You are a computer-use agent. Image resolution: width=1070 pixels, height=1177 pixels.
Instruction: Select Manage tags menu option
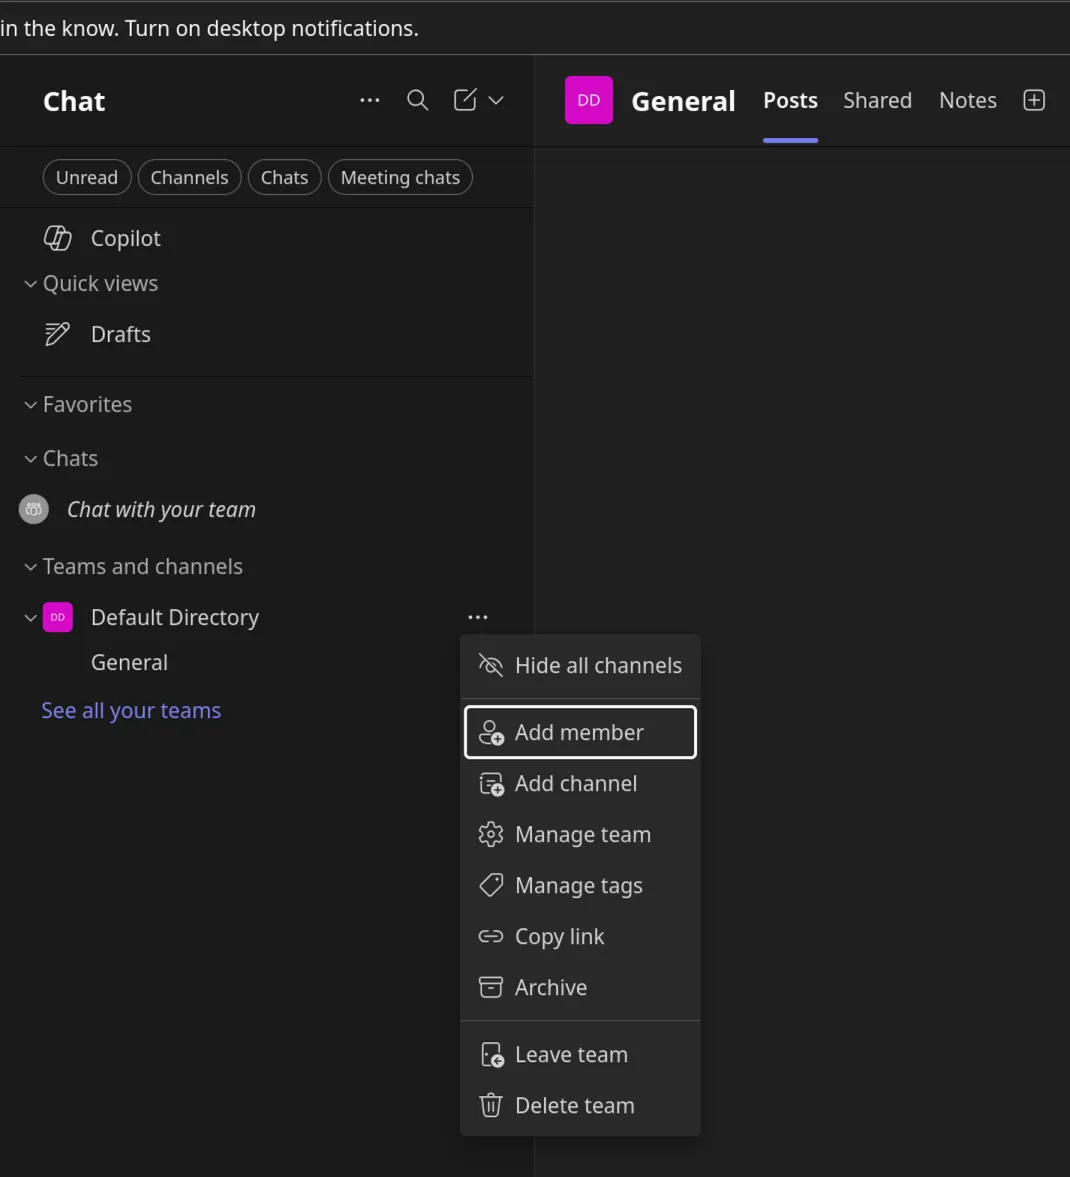(x=580, y=885)
